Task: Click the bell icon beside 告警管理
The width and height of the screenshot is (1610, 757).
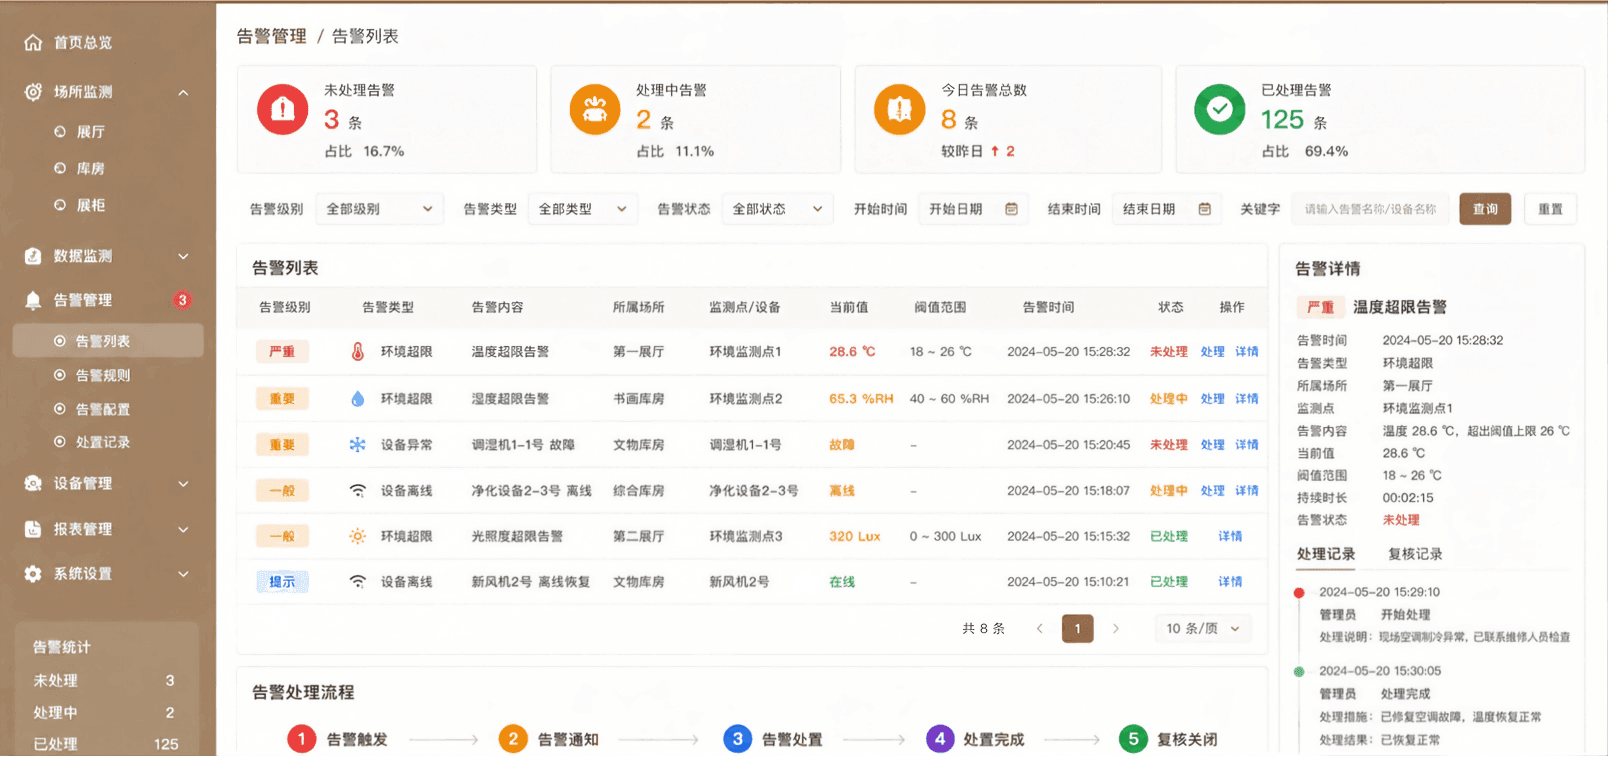Action: point(33,300)
